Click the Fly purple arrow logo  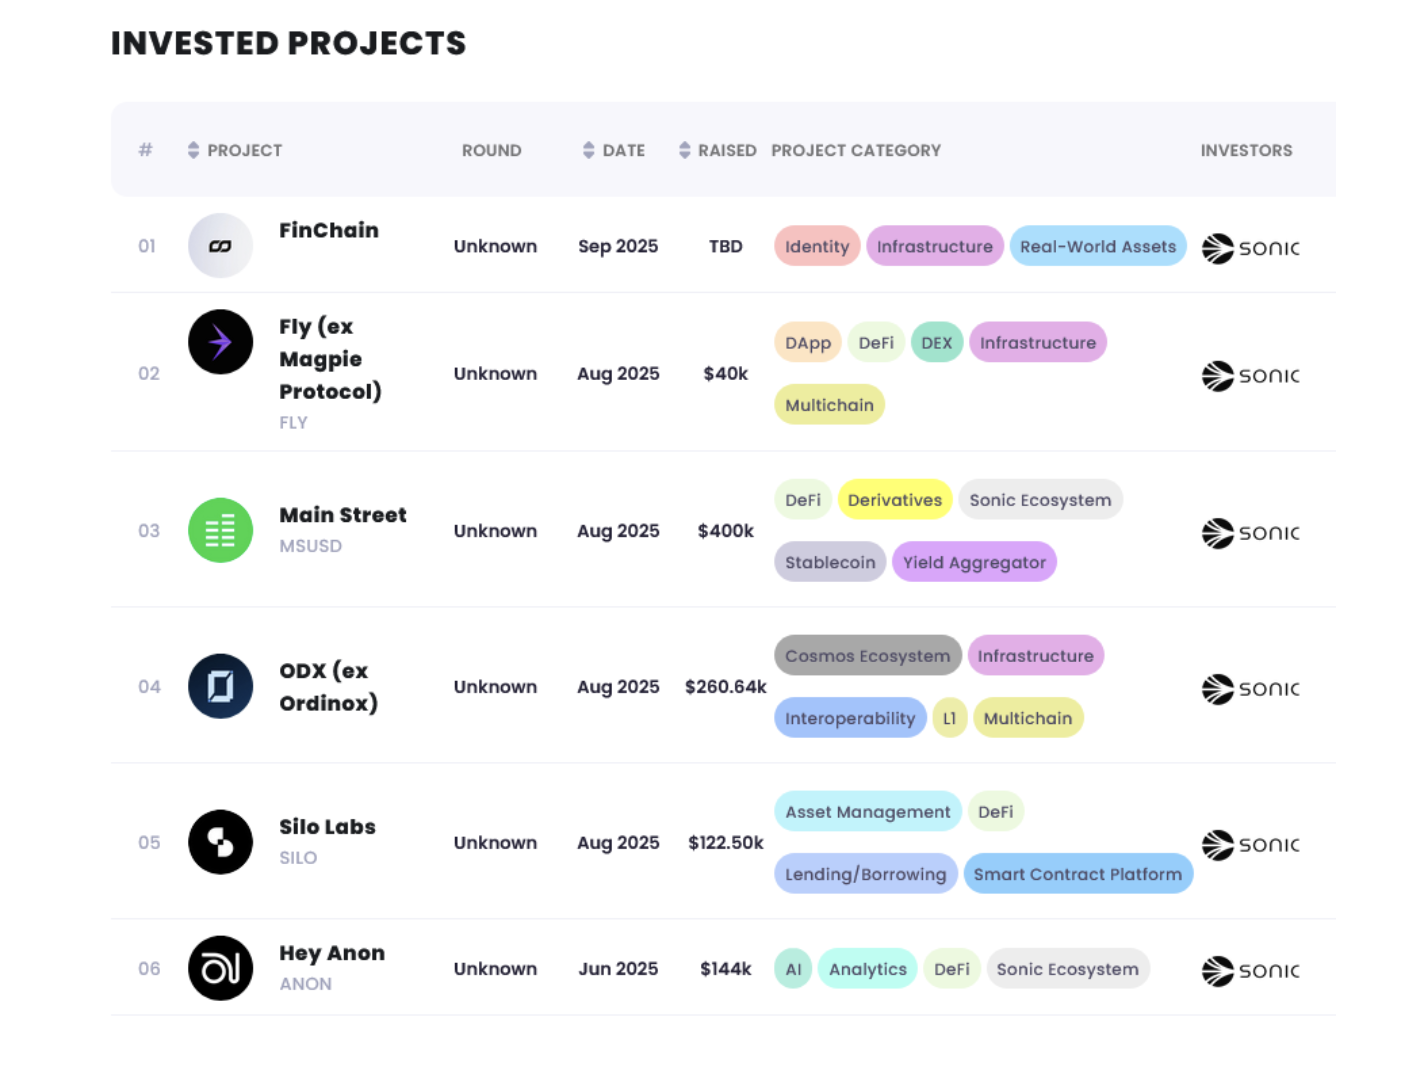pos(220,342)
